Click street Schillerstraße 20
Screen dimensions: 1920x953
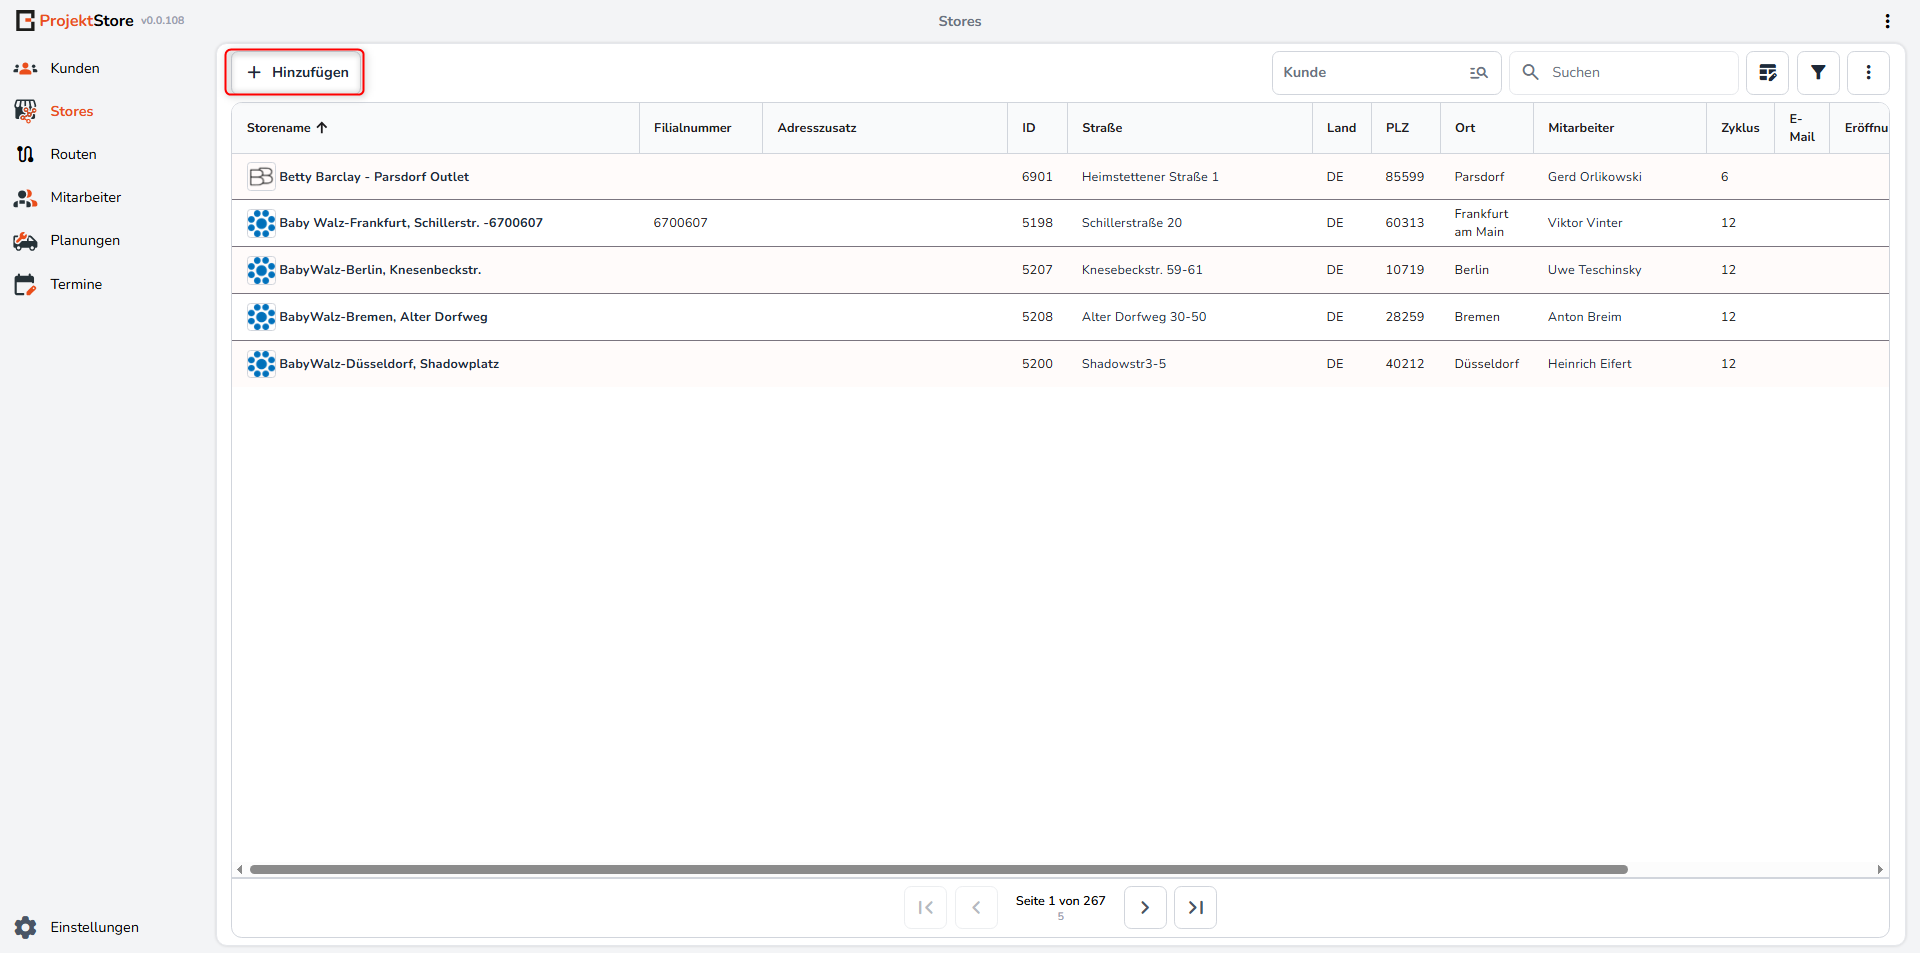pyautogui.click(x=1132, y=223)
